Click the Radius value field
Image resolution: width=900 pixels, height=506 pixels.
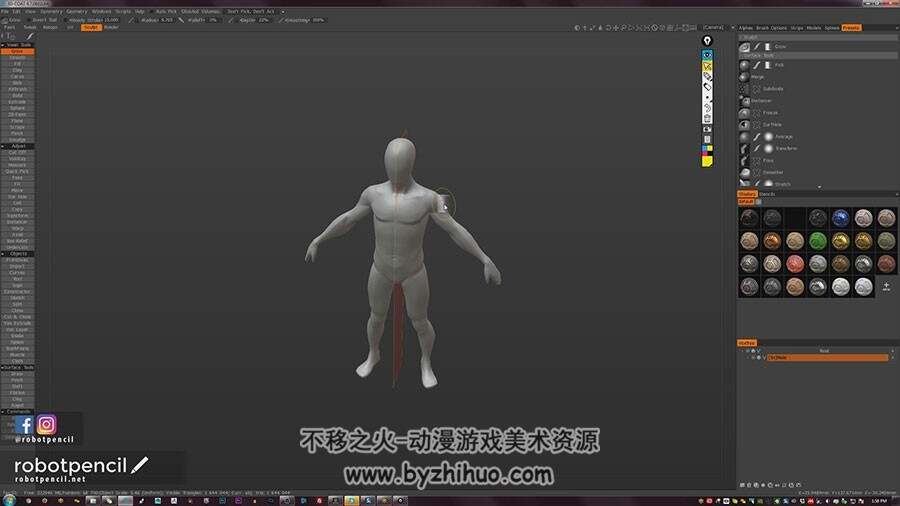click(167, 20)
